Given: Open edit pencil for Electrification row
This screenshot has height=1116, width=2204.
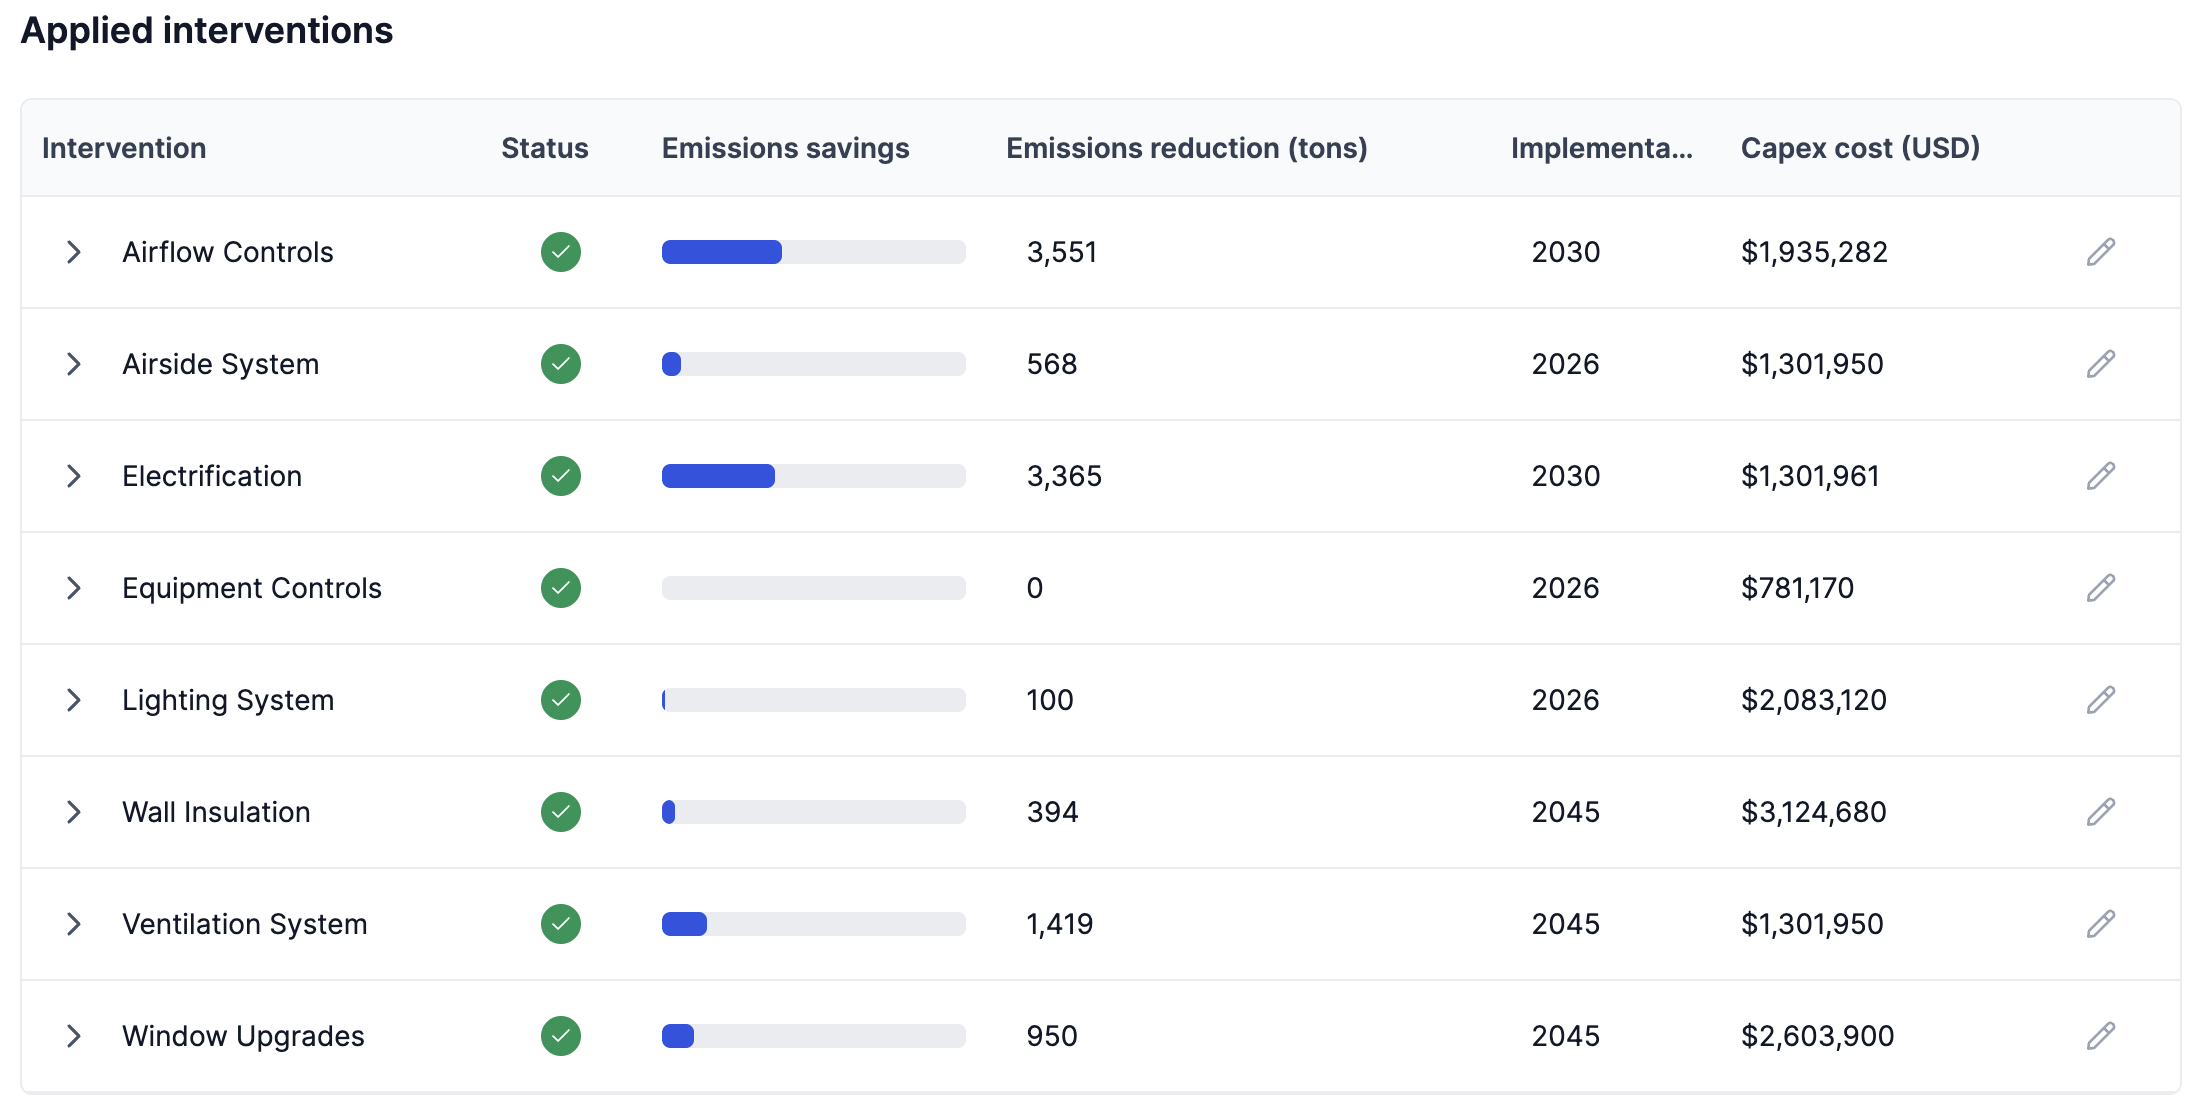Looking at the screenshot, I should pyautogui.click(x=2100, y=476).
